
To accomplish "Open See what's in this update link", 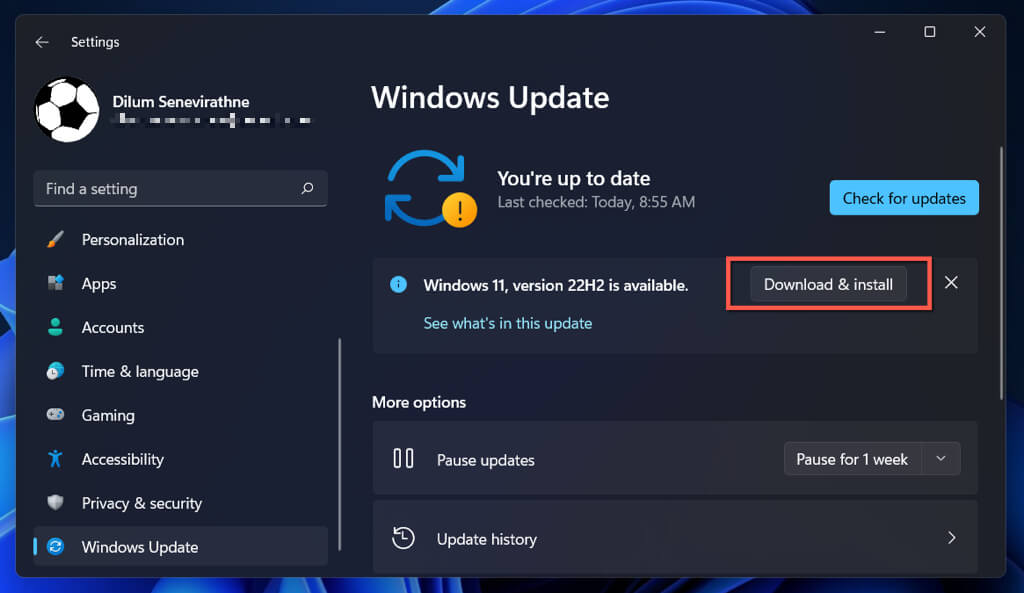I will tap(507, 323).
